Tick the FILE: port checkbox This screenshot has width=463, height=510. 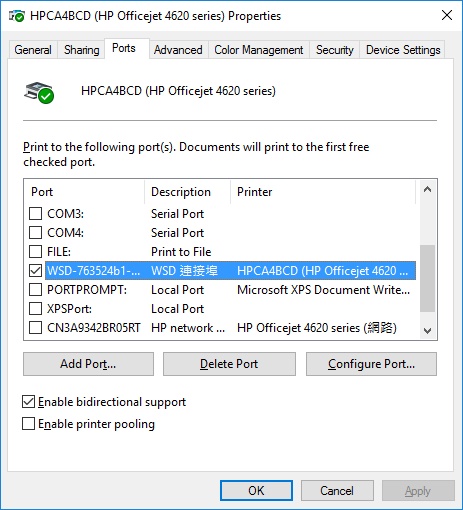point(35,252)
